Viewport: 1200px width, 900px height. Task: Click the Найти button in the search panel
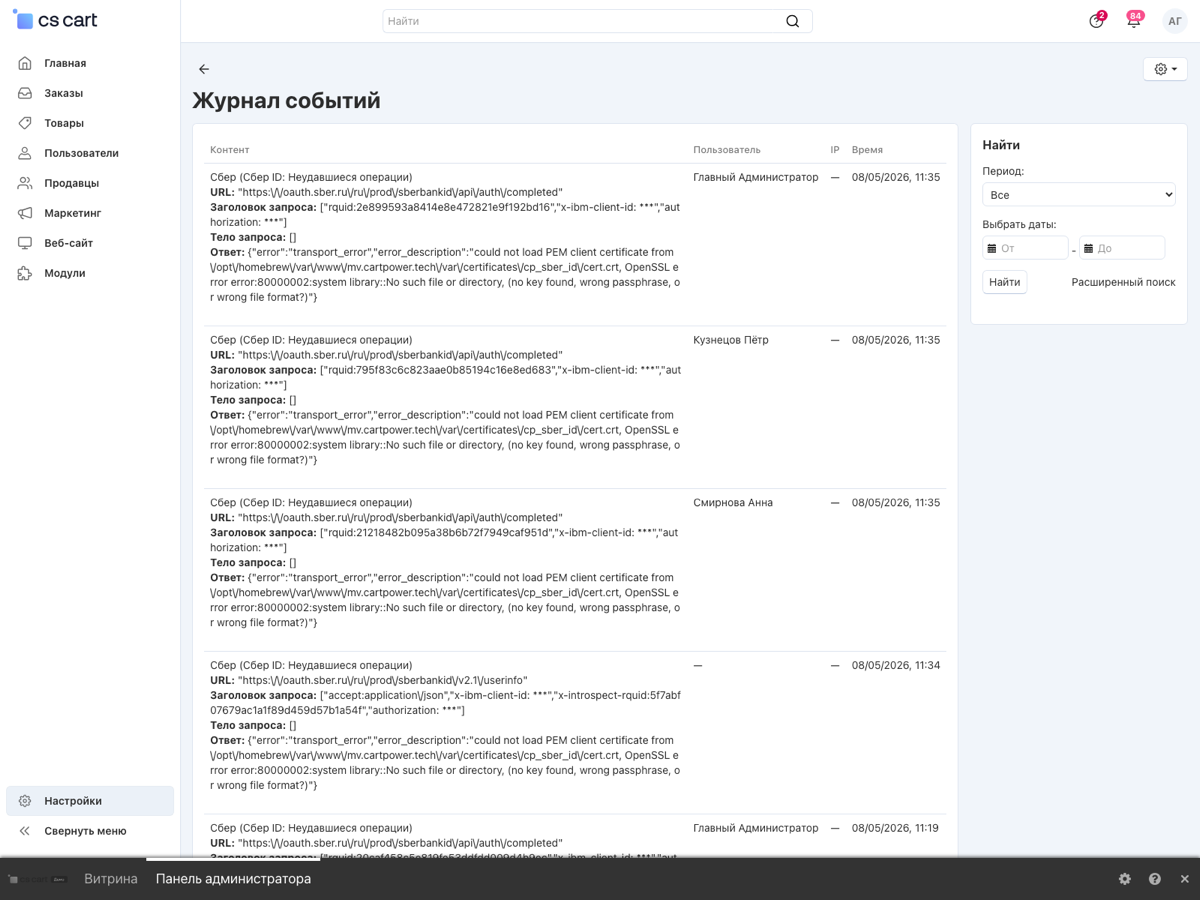point(1004,282)
